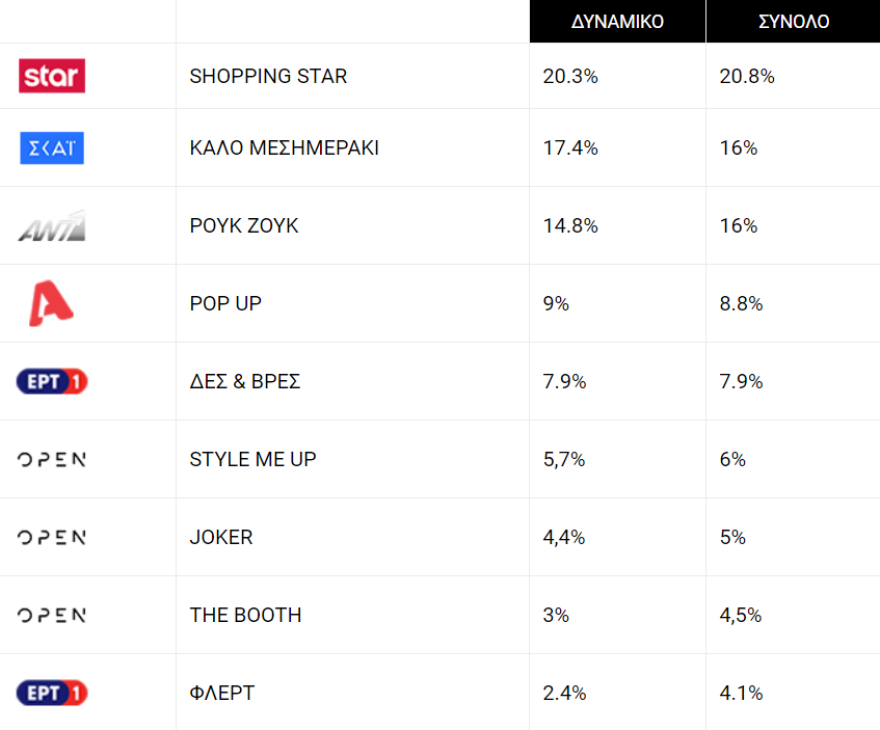Click the ERT1 logo beside ΔΕΣ & ΒΡΕΣ
Image resolution: width=880 pixels, height=730 pixels.
point(52,382)
